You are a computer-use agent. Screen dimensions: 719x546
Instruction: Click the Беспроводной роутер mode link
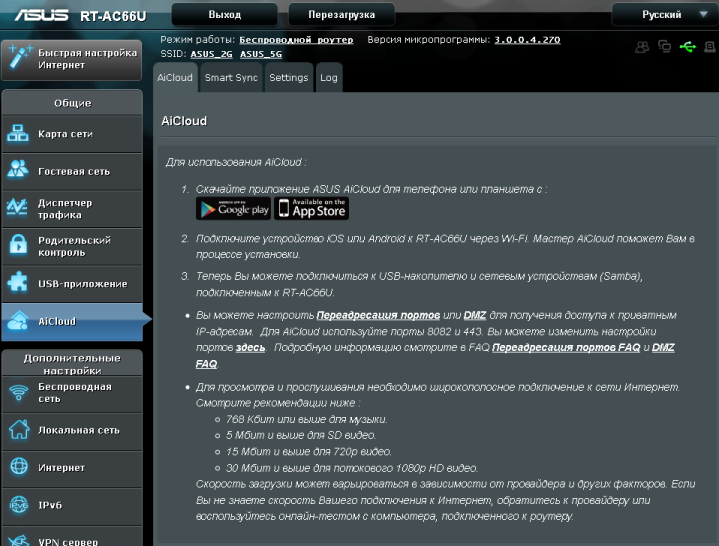(296, 40)
